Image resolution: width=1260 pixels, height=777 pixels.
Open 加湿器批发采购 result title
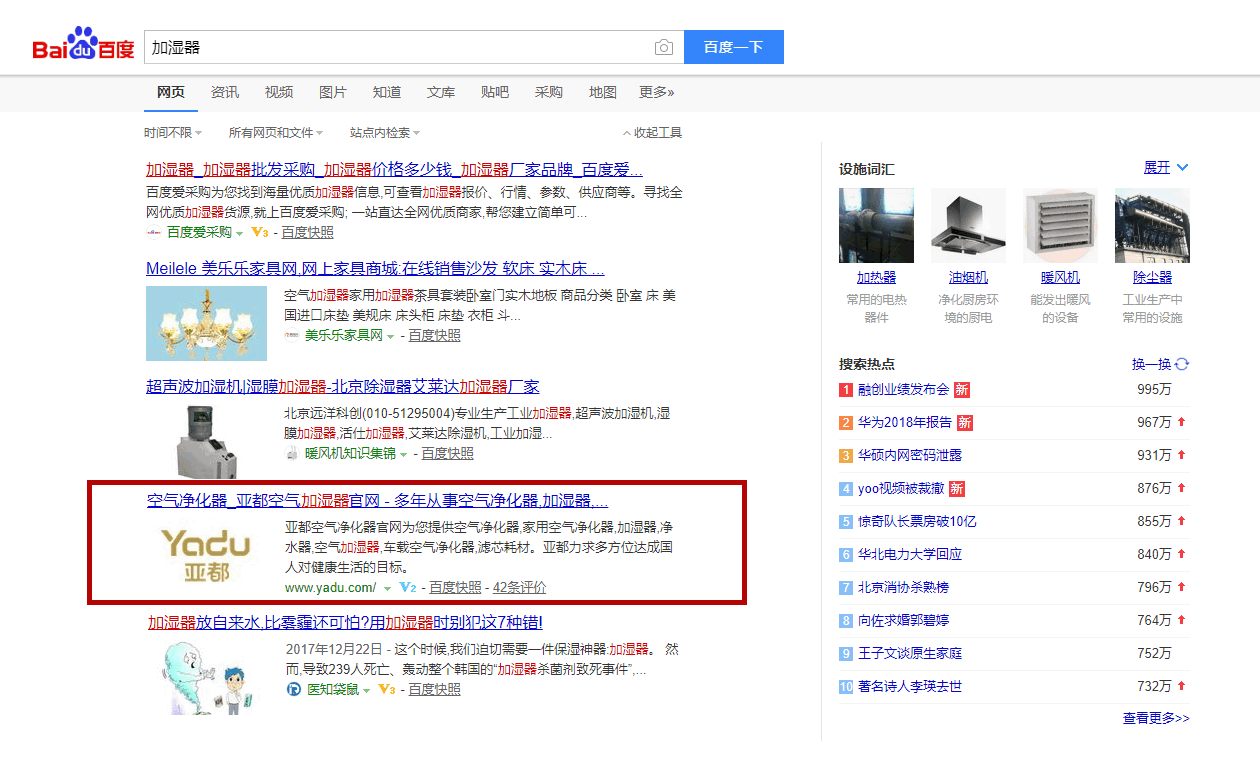point(394,169)
